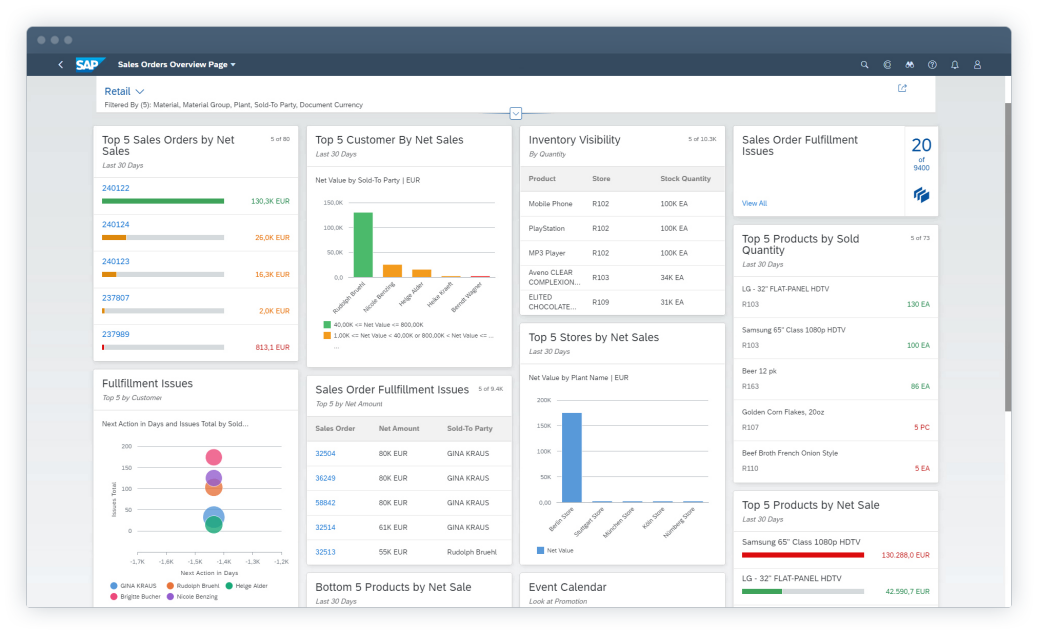This screenshot has width=1038, height=634.
Task: Open help via the question mark icon
Action: click(932, 65)
